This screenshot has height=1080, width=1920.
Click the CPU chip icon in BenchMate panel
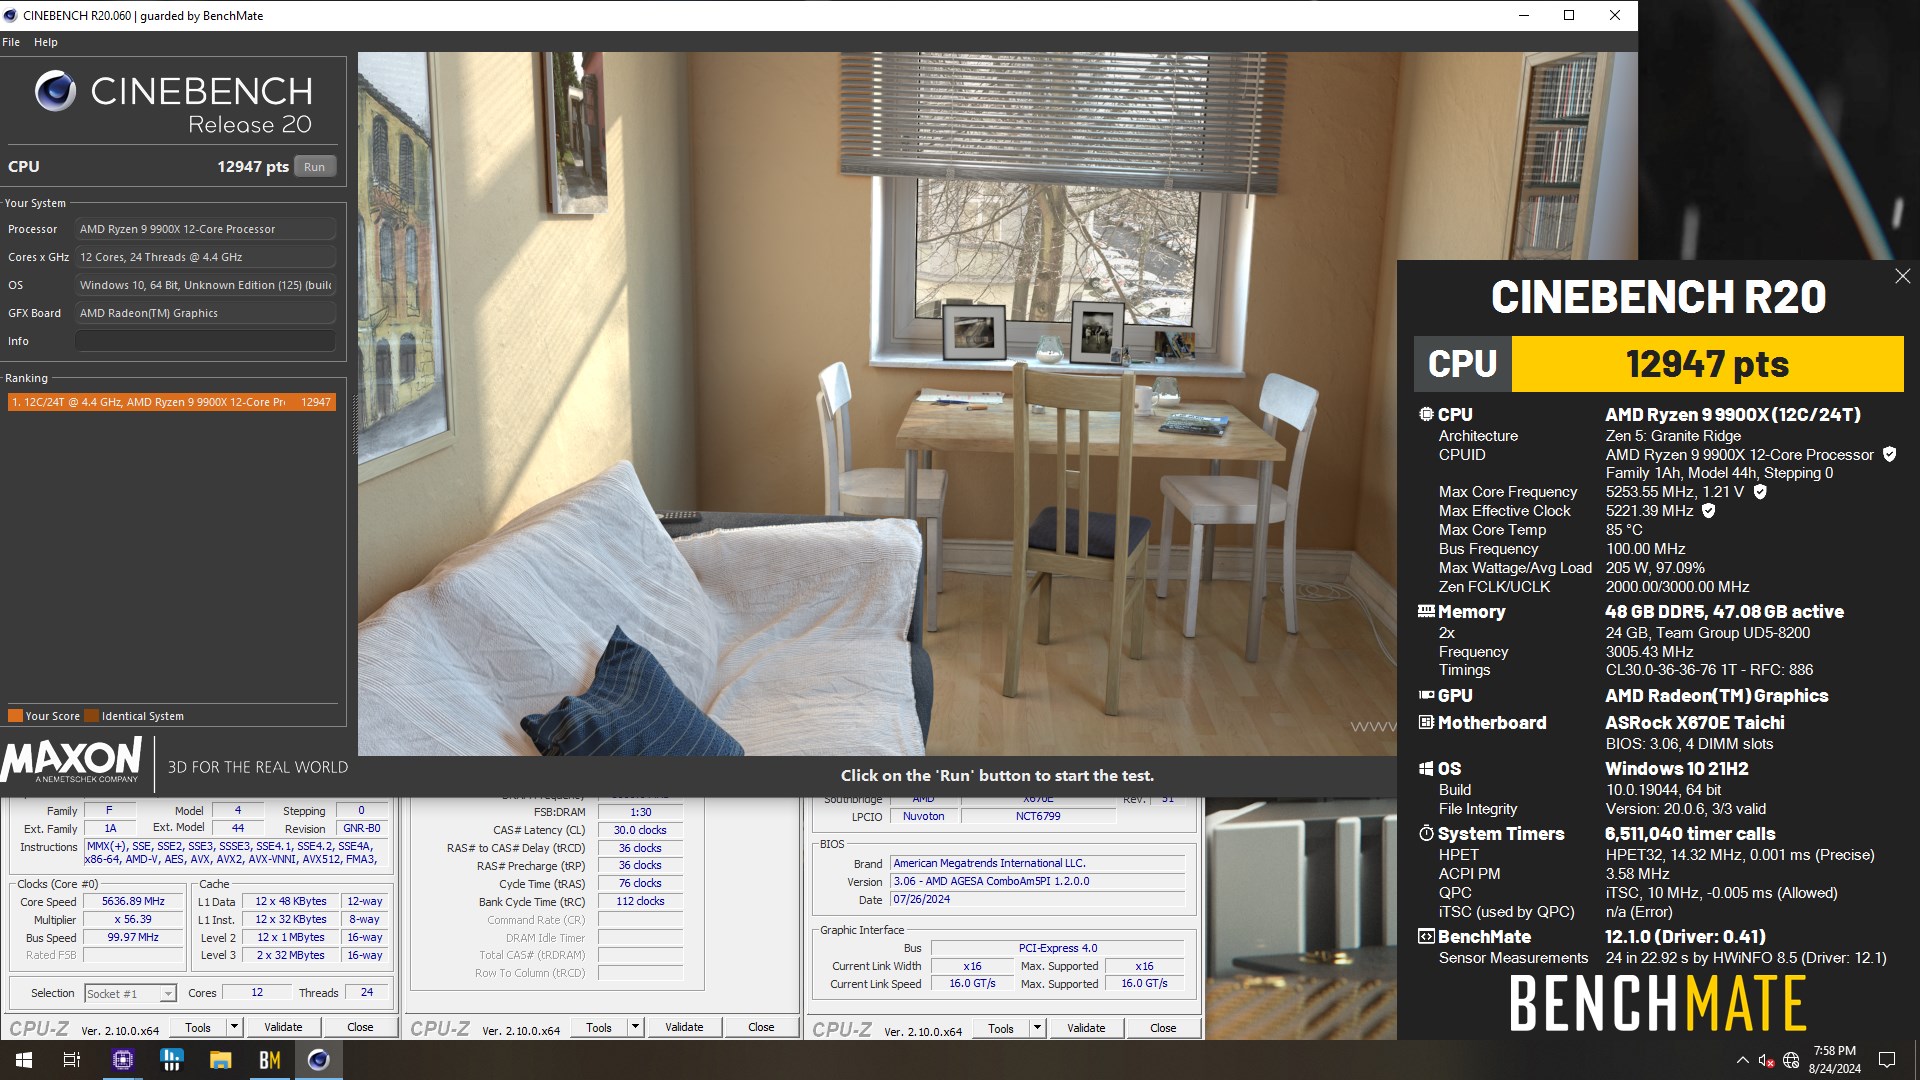[1426, 414]
